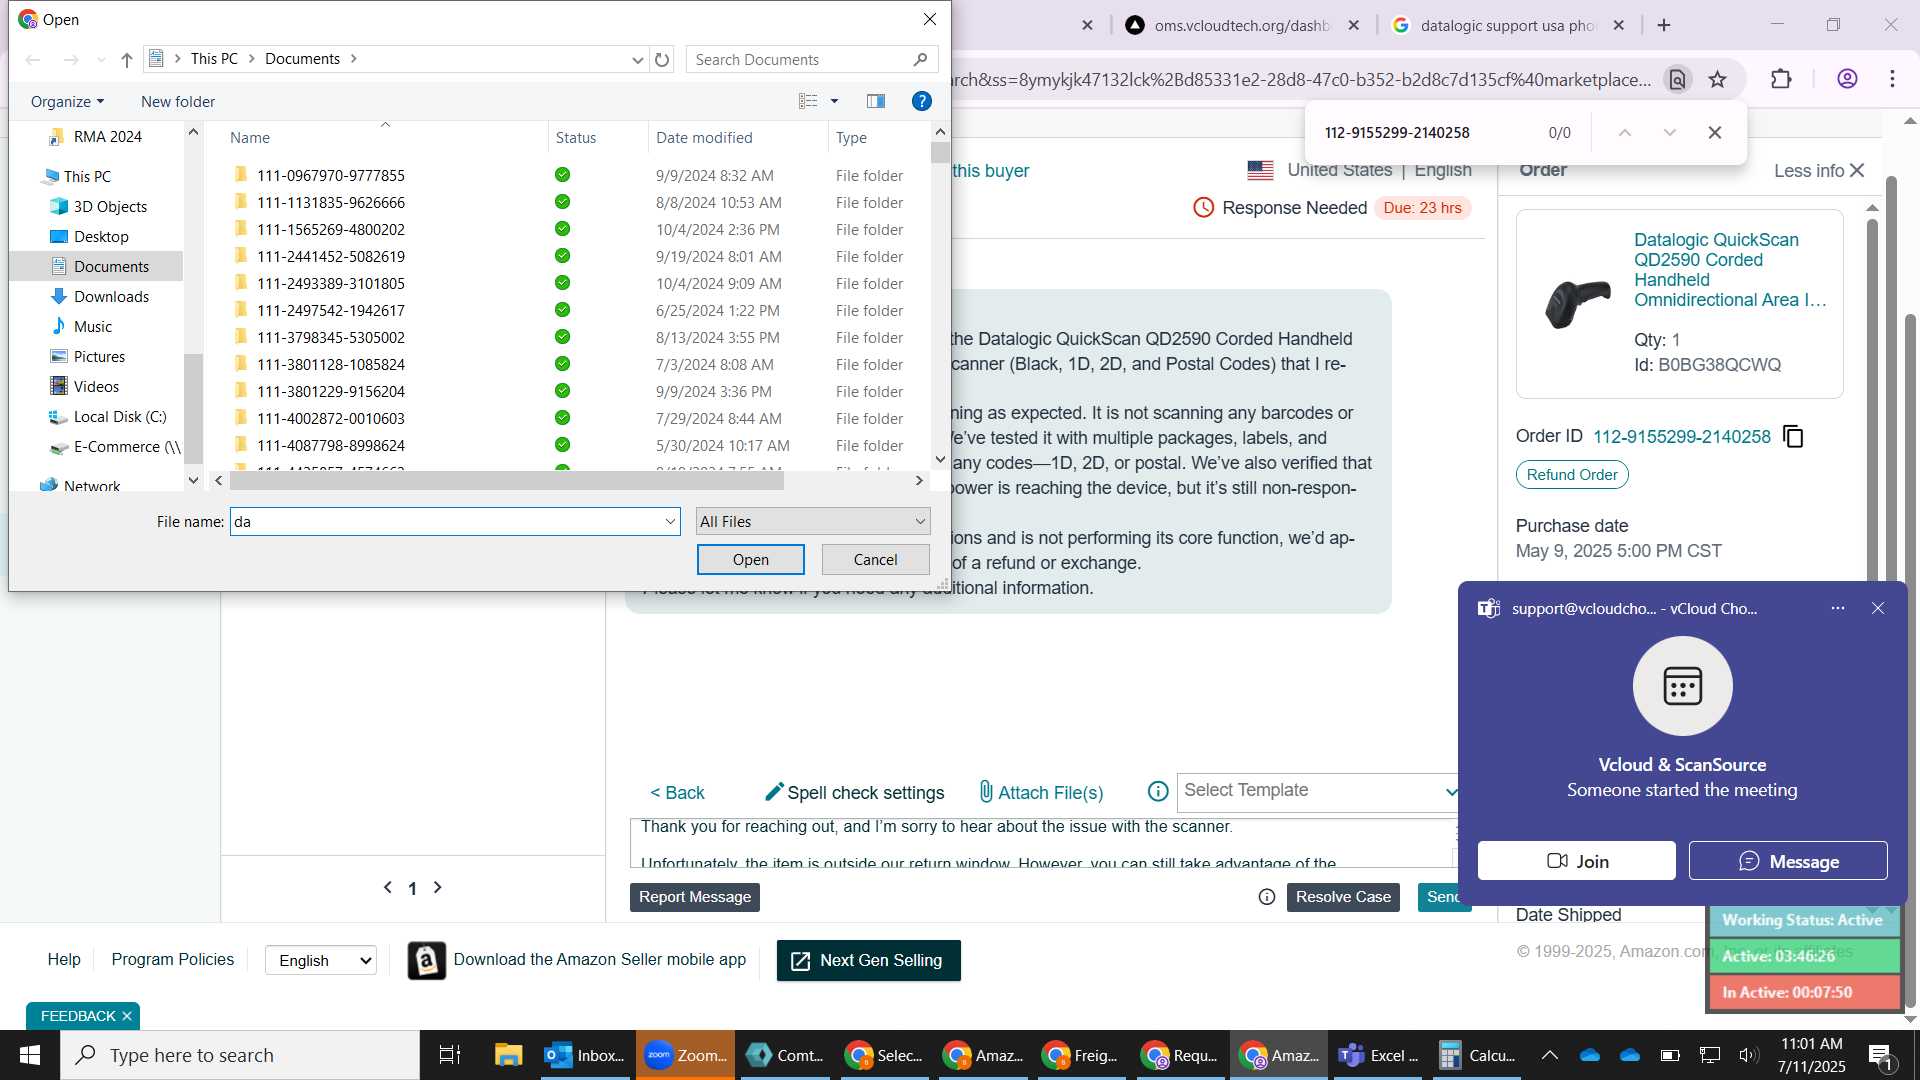This screenshot has width=1920, height=1080.
Task: Select Downloads in navigation tree
Action: pyautogui.click(x=111, y=297)
